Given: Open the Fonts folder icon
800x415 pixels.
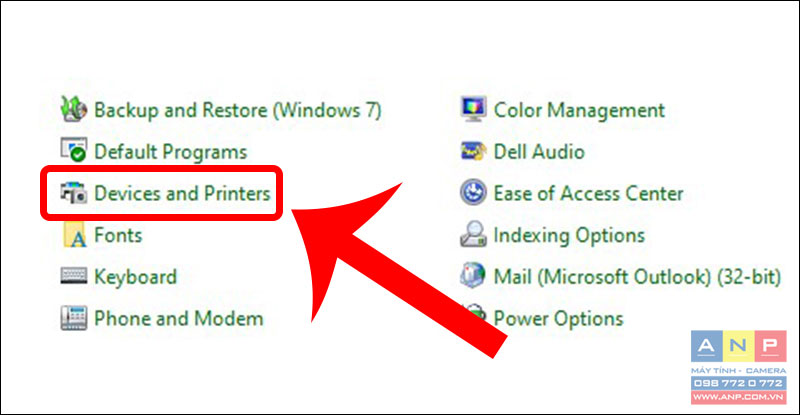Looking at the screenshot, I should coord(73,235).
